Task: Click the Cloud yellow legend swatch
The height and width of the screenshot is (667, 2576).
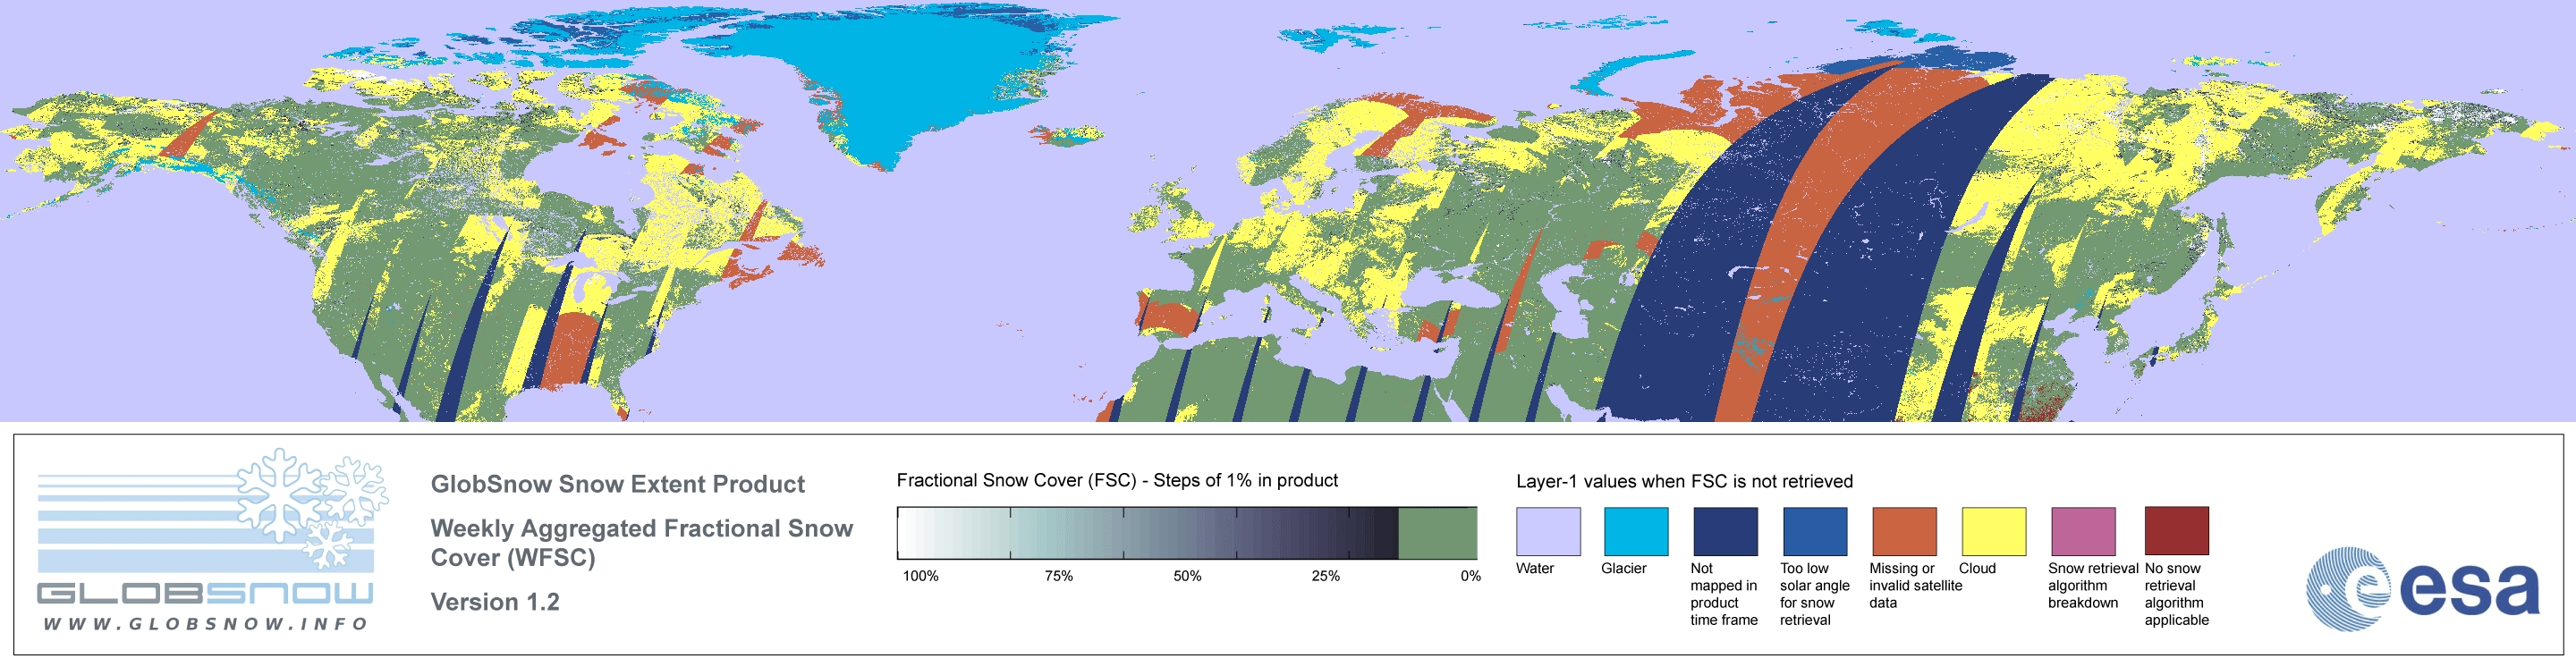Action: point(1994,531)
